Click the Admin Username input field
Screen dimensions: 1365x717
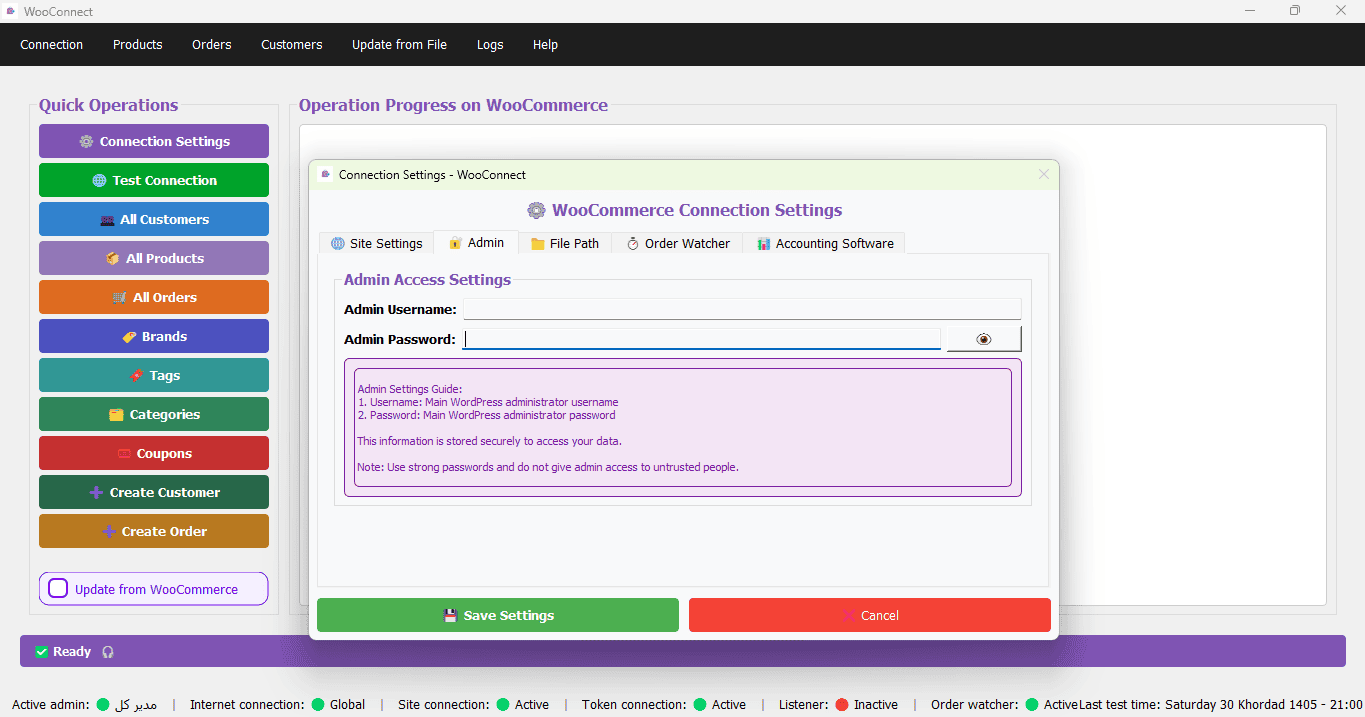pos(742,309)
